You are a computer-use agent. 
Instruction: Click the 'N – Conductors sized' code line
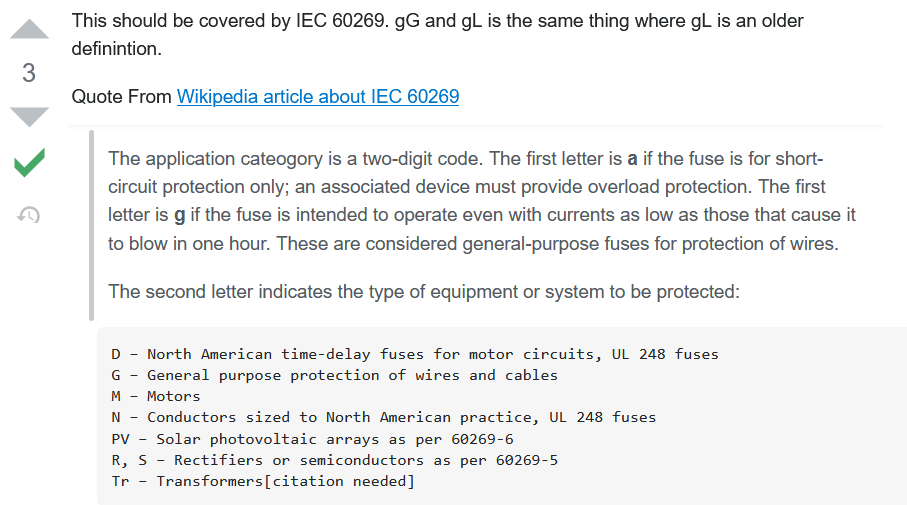pyautogui.click(x=383, y=417)
